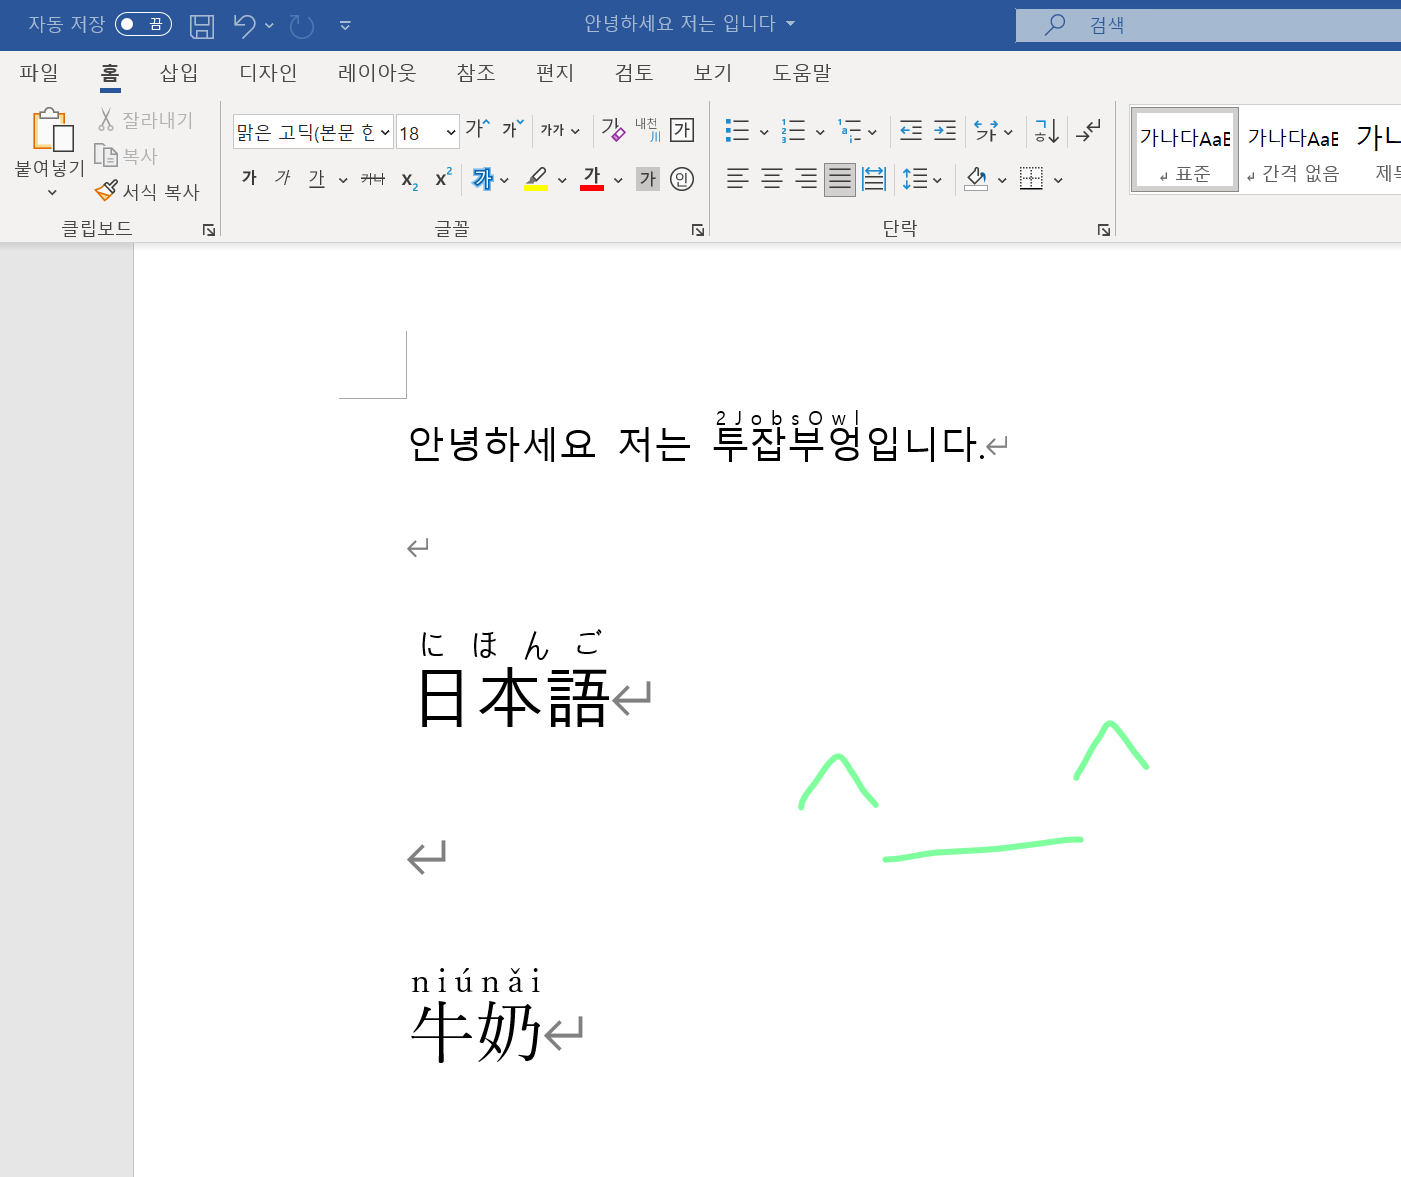Open the font size dropdown
The image size is (1401, 1177).
[451, 132]
